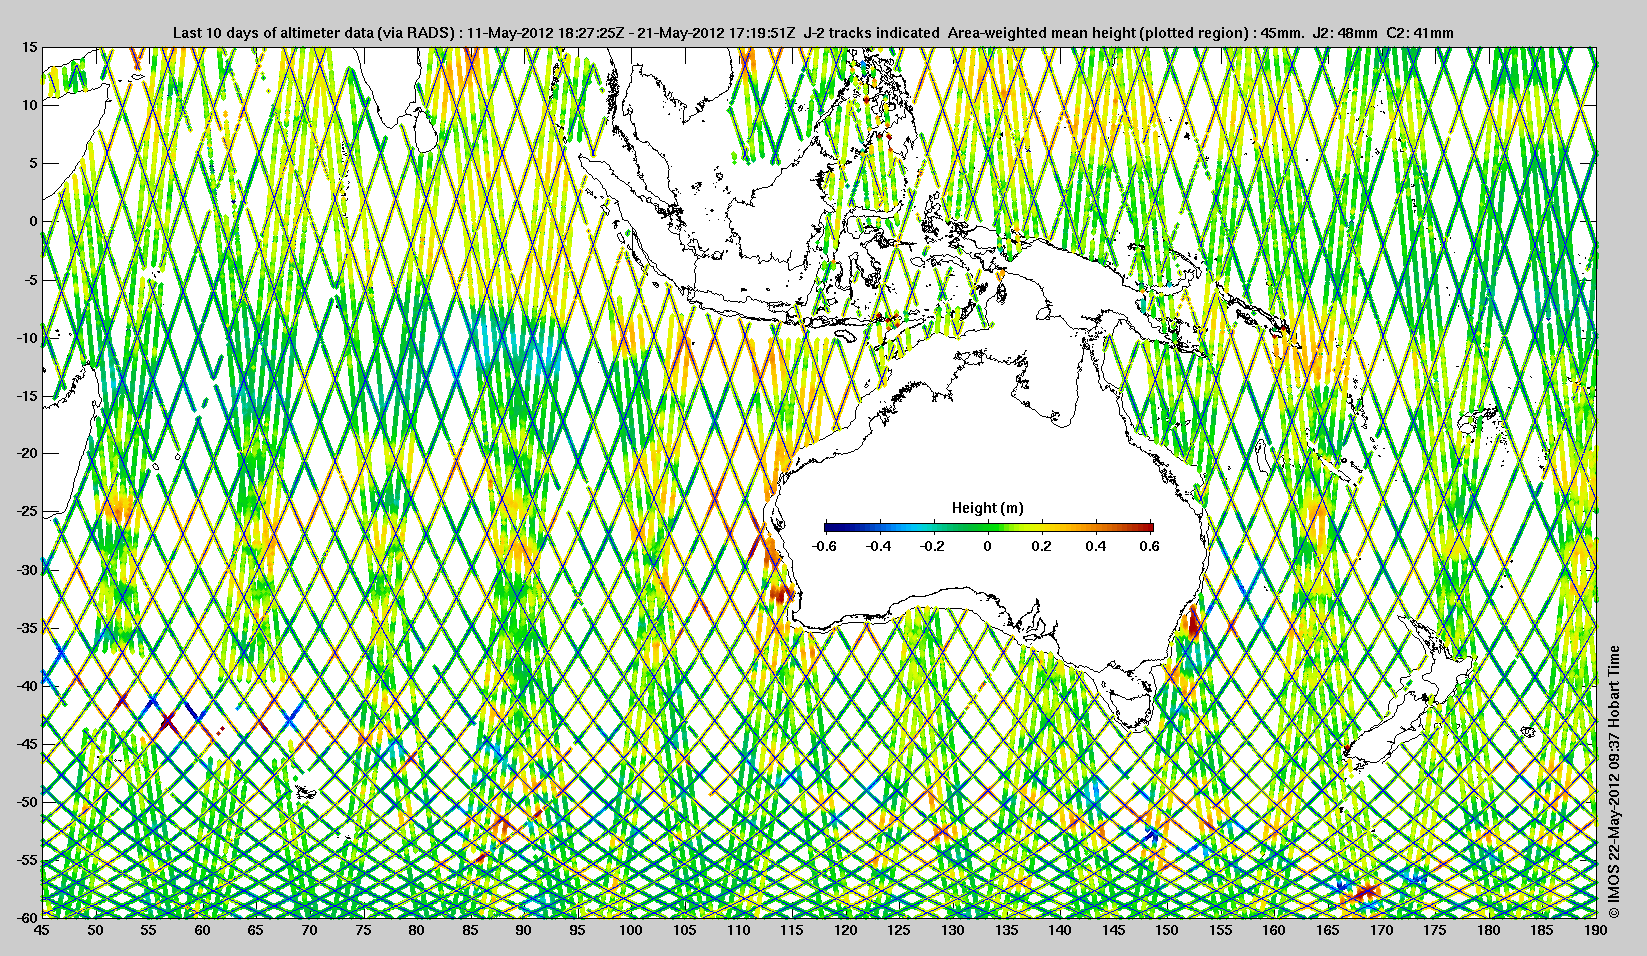Image resolution: width=1647 pixels, height=956 pixels.
Task: Click "Last 10 days of altimeter data" title text
Action: [x=273, y=33]
